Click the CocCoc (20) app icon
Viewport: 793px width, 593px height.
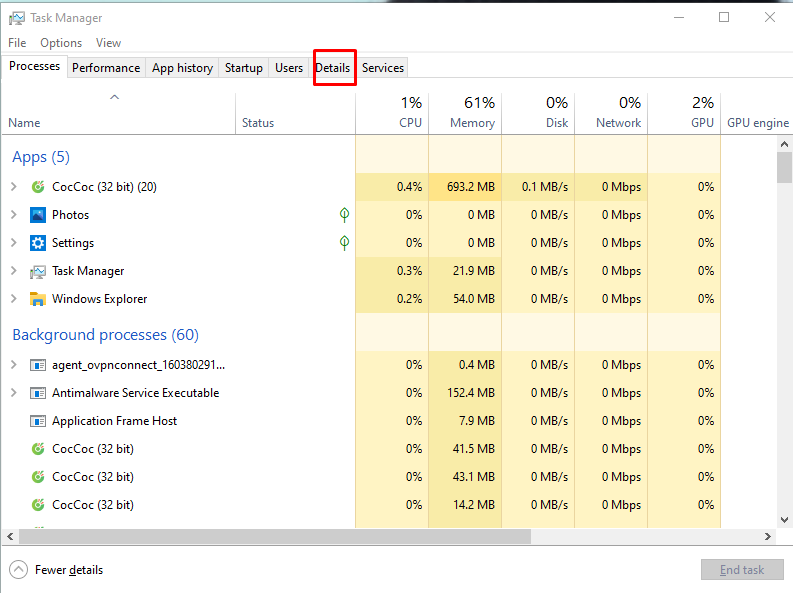click(x=38, y=187)
